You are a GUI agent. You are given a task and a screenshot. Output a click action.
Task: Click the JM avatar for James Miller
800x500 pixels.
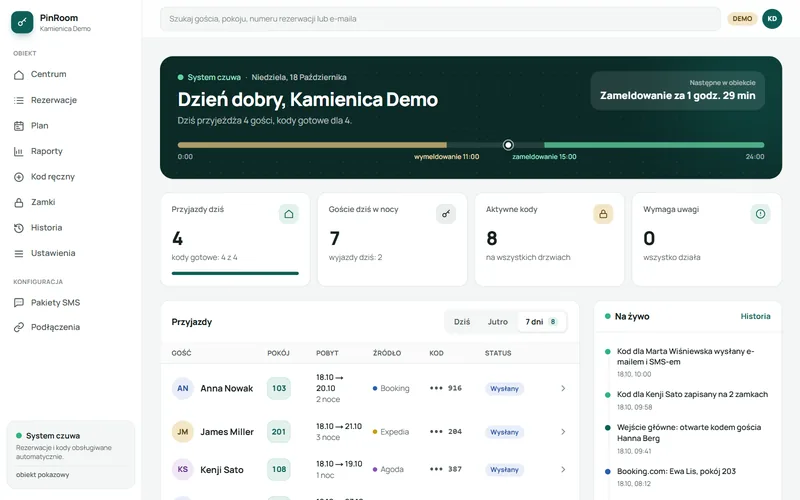pyautogui.click(x=183, y=432)
